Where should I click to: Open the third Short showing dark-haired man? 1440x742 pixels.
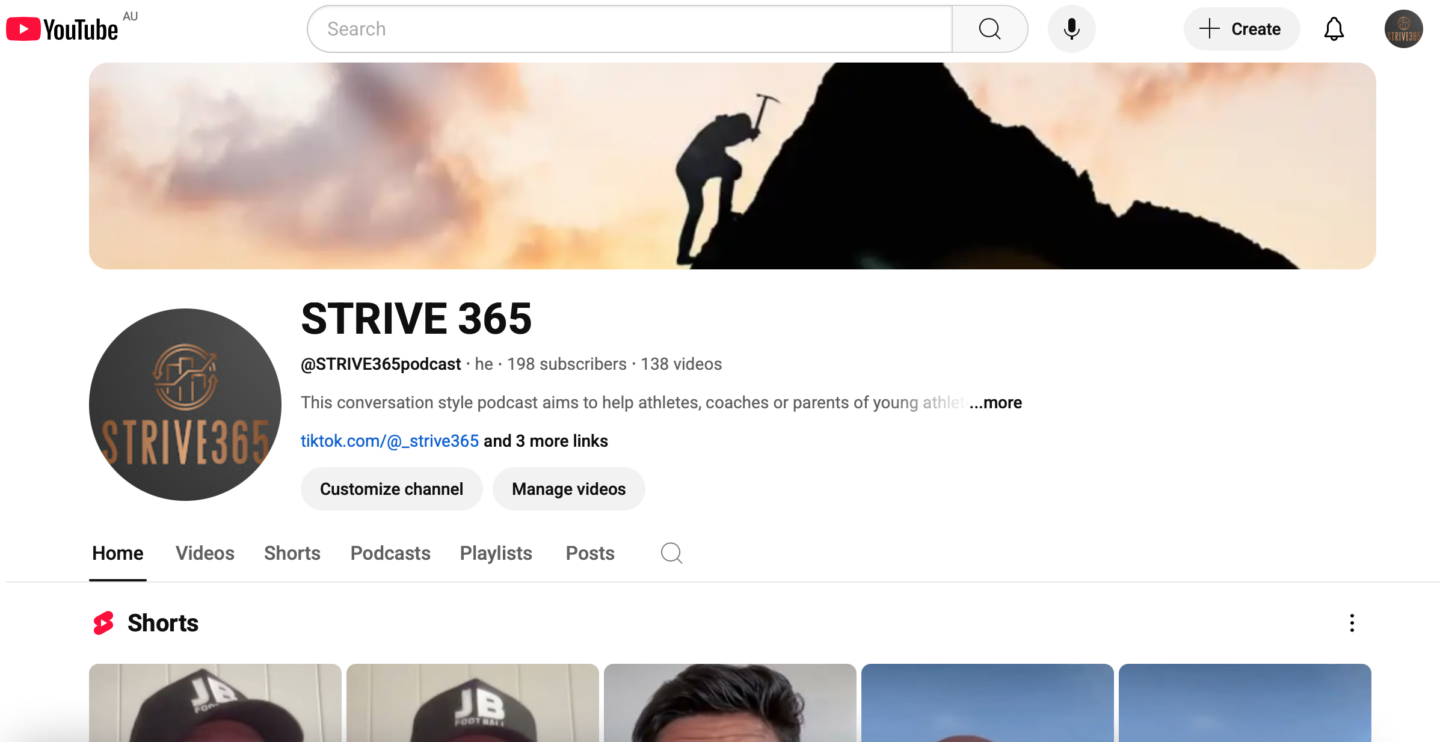[x=730, y=703]
